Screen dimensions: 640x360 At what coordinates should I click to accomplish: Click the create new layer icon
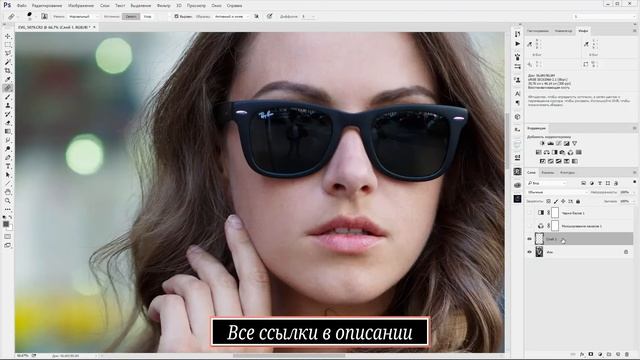tap(618, 354)
